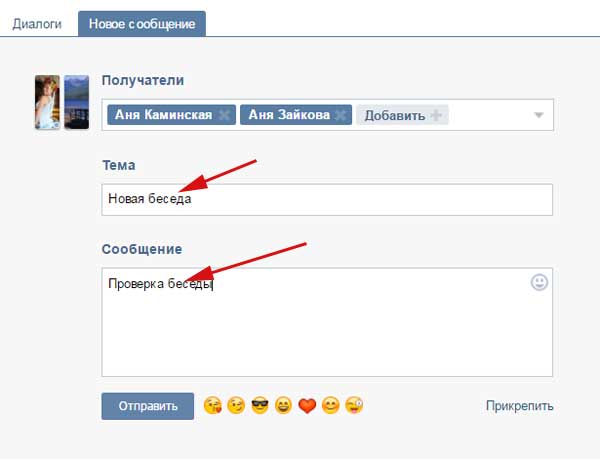
Task: Insert the grinning face emoji
Action: coord(284,406)
